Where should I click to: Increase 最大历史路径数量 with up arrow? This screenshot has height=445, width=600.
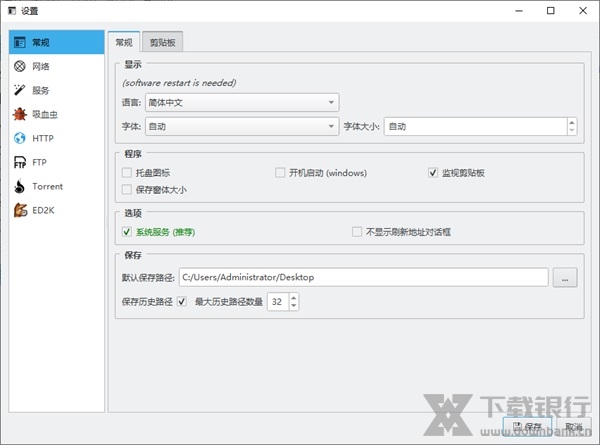[x=293, y=298]
